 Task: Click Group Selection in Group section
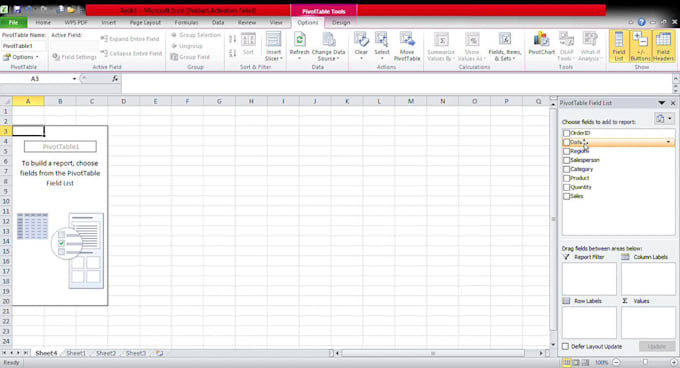(196, 35)
